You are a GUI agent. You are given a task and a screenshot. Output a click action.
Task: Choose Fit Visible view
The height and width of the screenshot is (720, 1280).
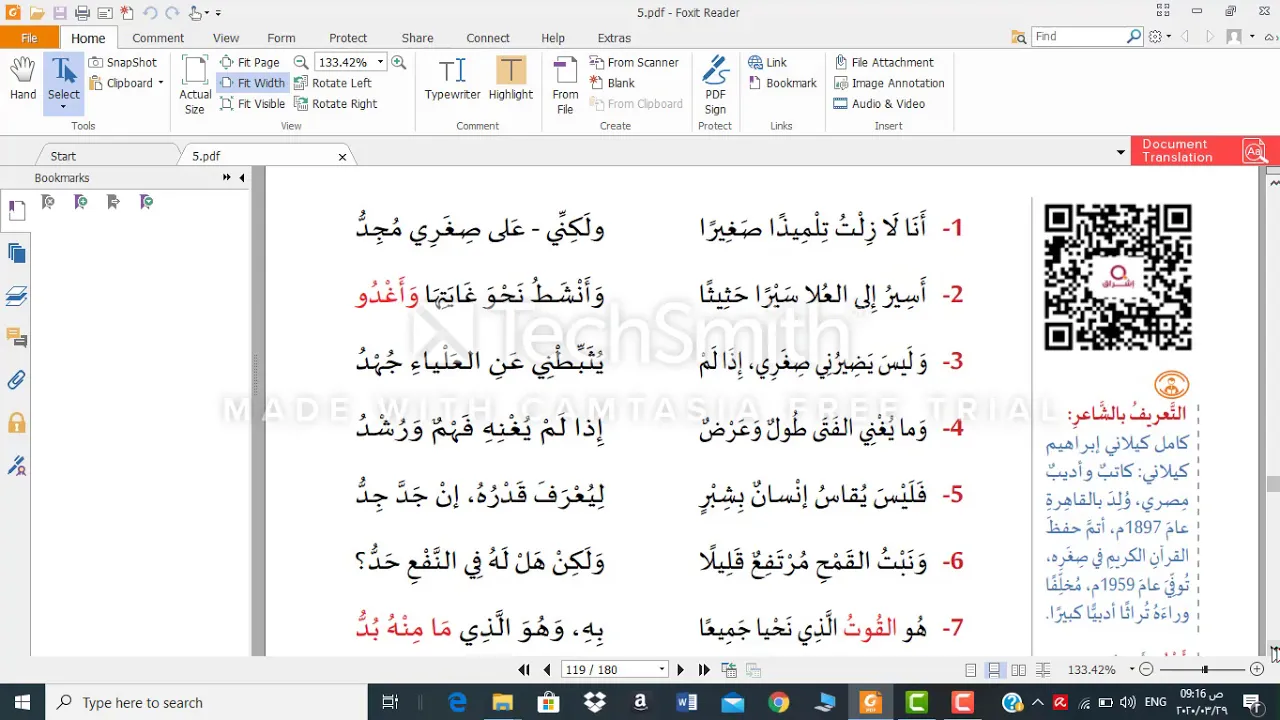pyautogui.click(x=252, y=104)
